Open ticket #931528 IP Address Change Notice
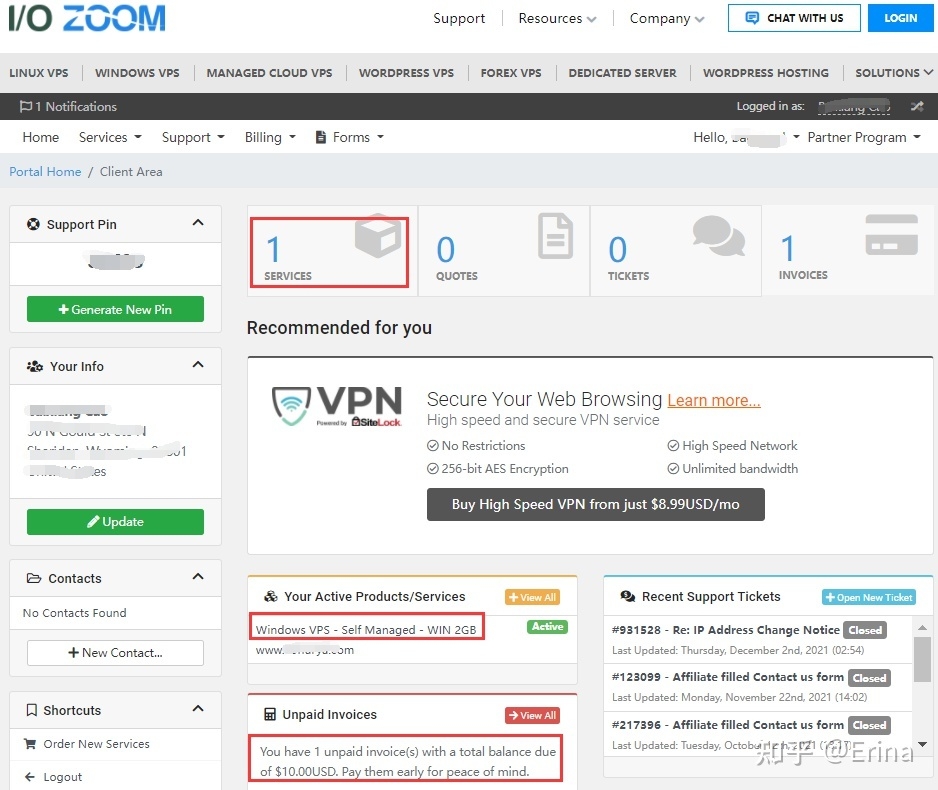The image size is (938, 790). [x=726, y=630]
